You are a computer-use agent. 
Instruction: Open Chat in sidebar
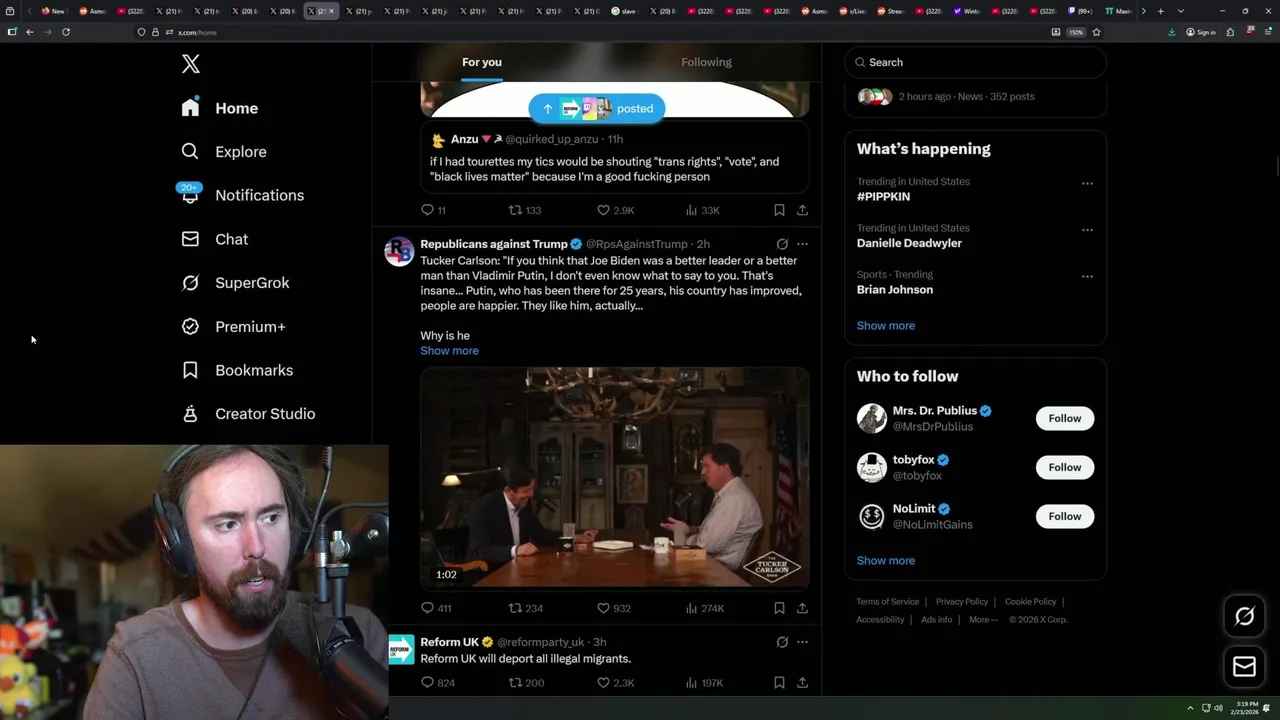[214, 239]
